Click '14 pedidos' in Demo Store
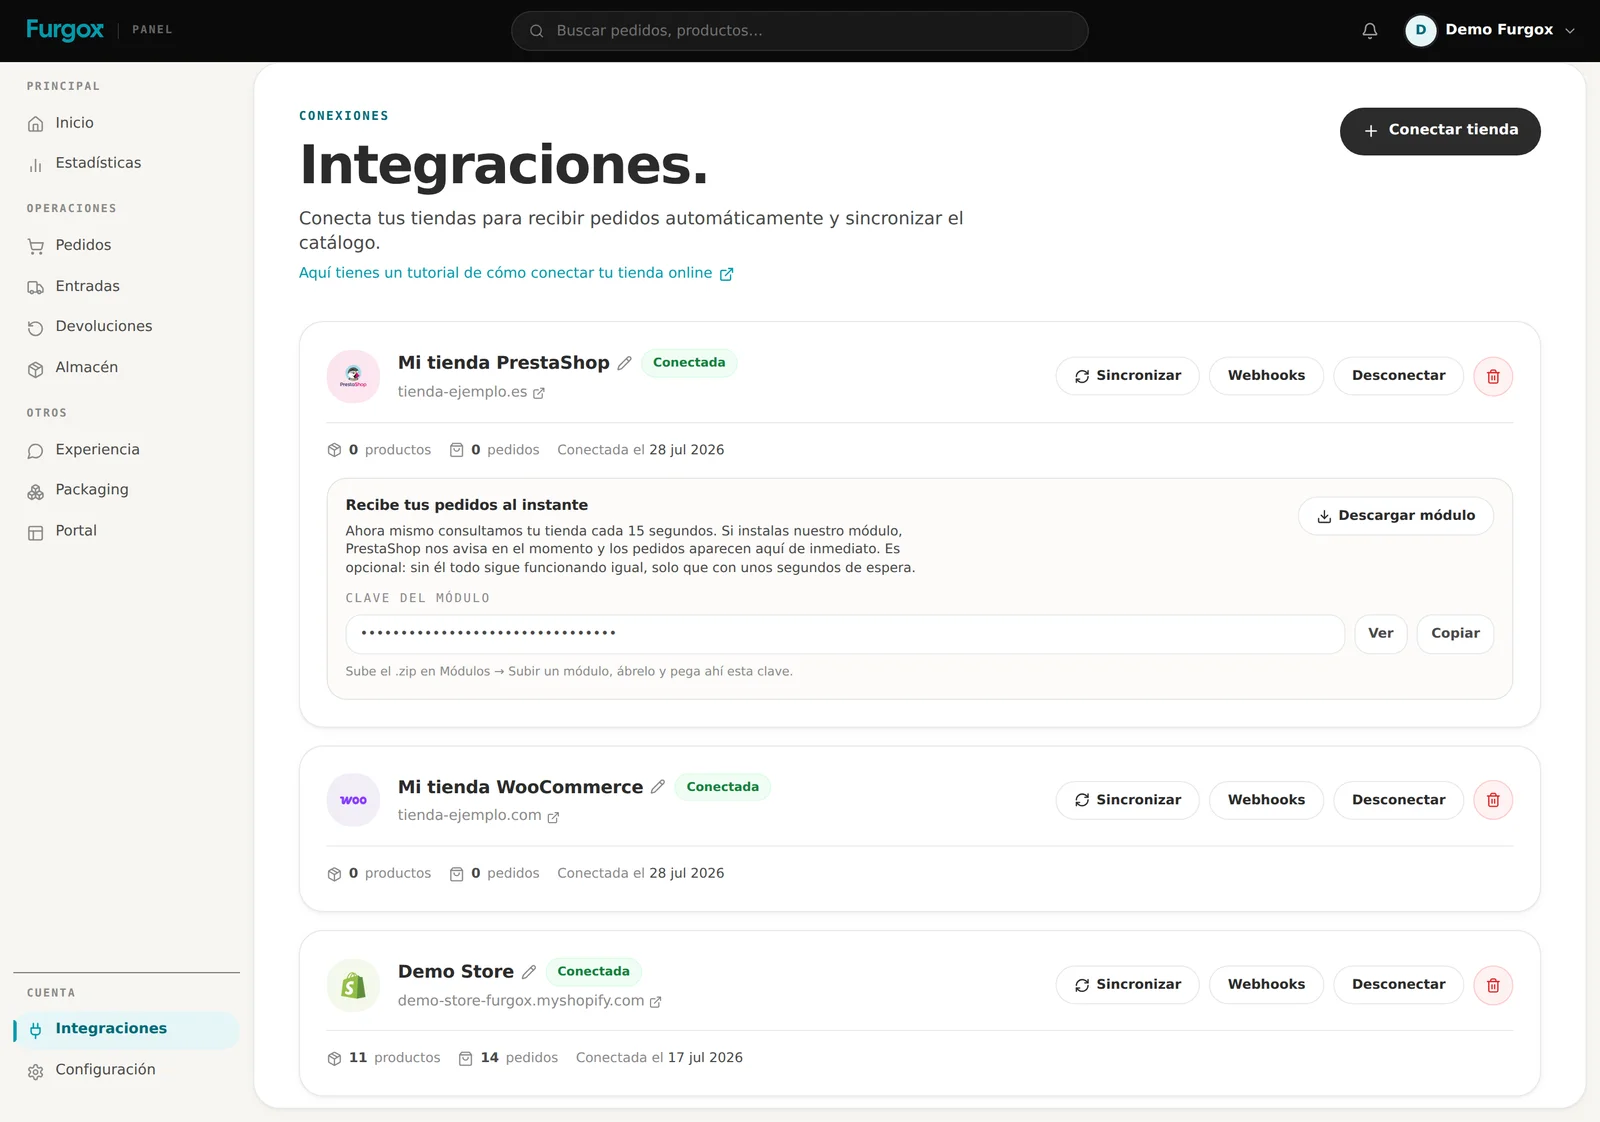Viewport: 1600px width, 1122px height. point(508,1058)
